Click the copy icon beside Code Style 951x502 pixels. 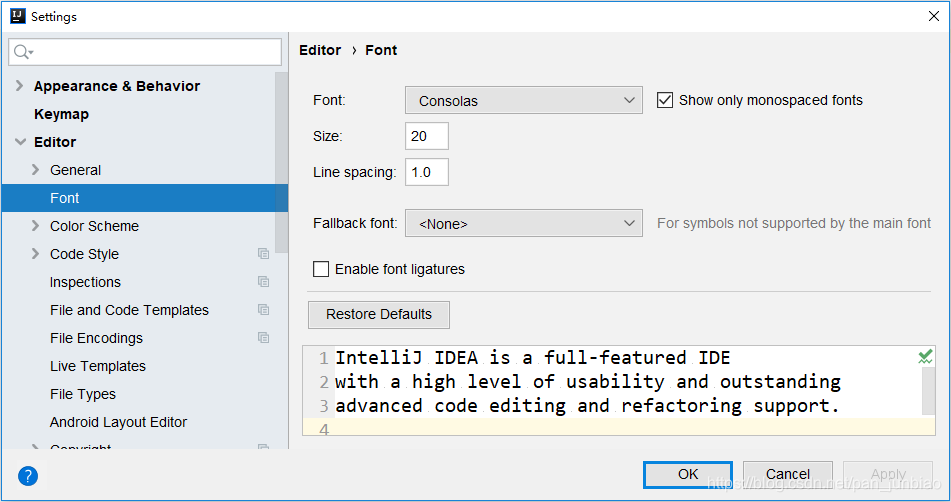click(263, 253)
